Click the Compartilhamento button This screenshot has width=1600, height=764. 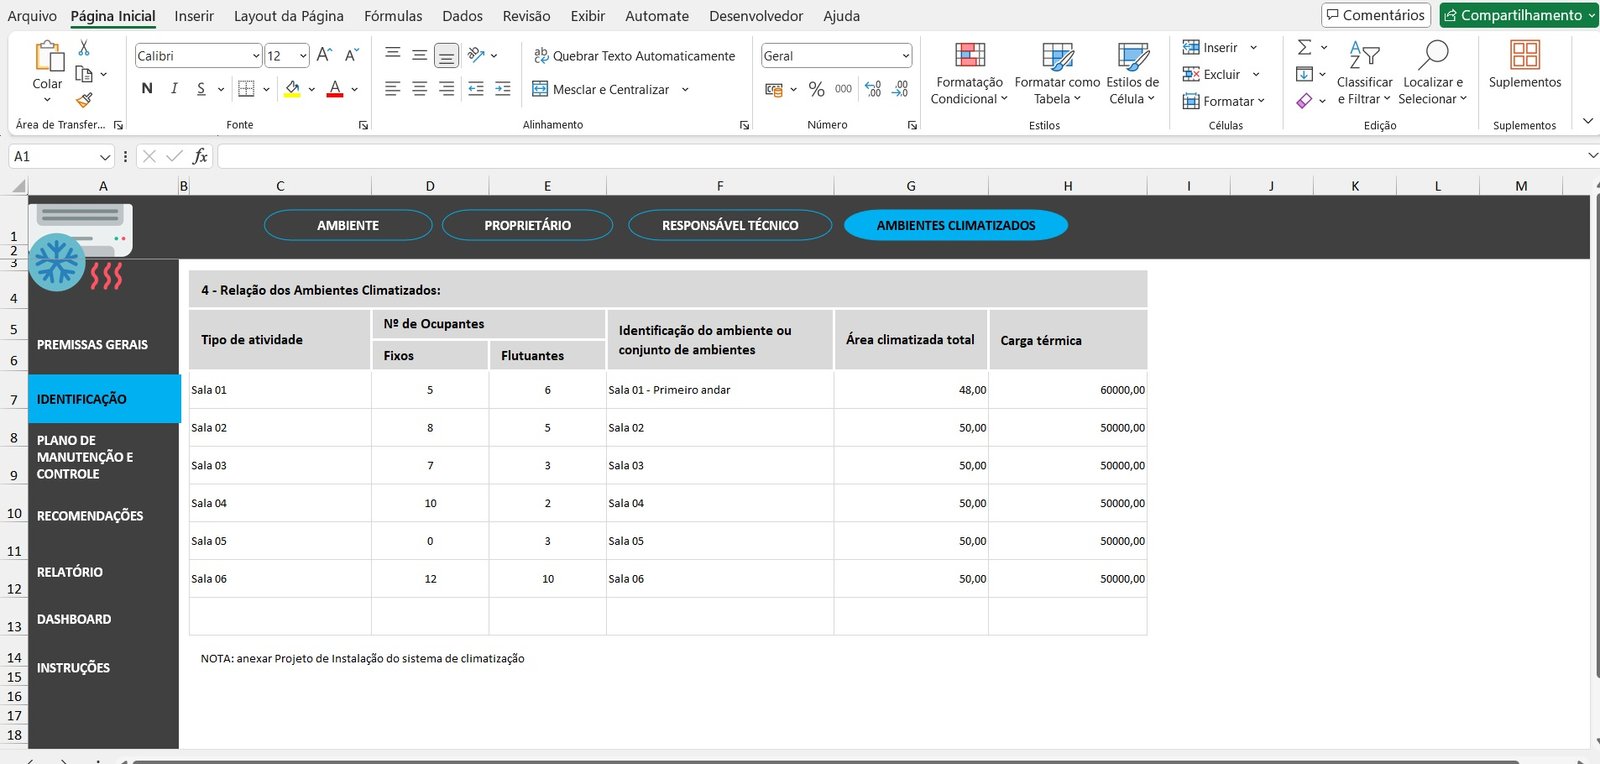1519,15
